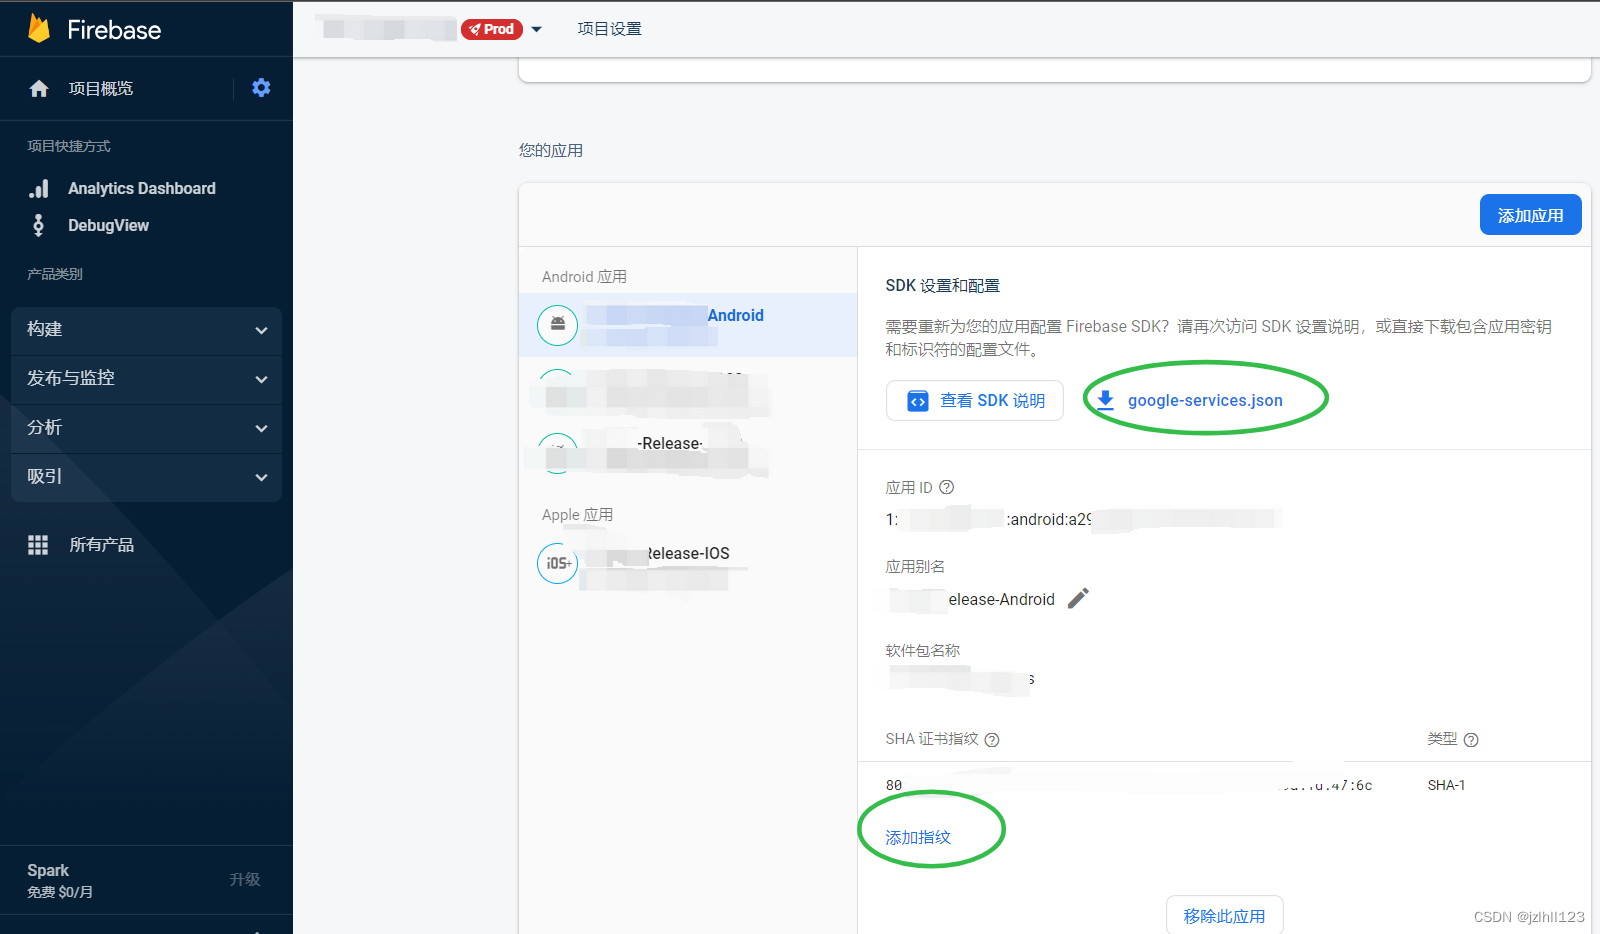Open the Analytics Dashboard

pyautogui.click(x=141, y=188)
